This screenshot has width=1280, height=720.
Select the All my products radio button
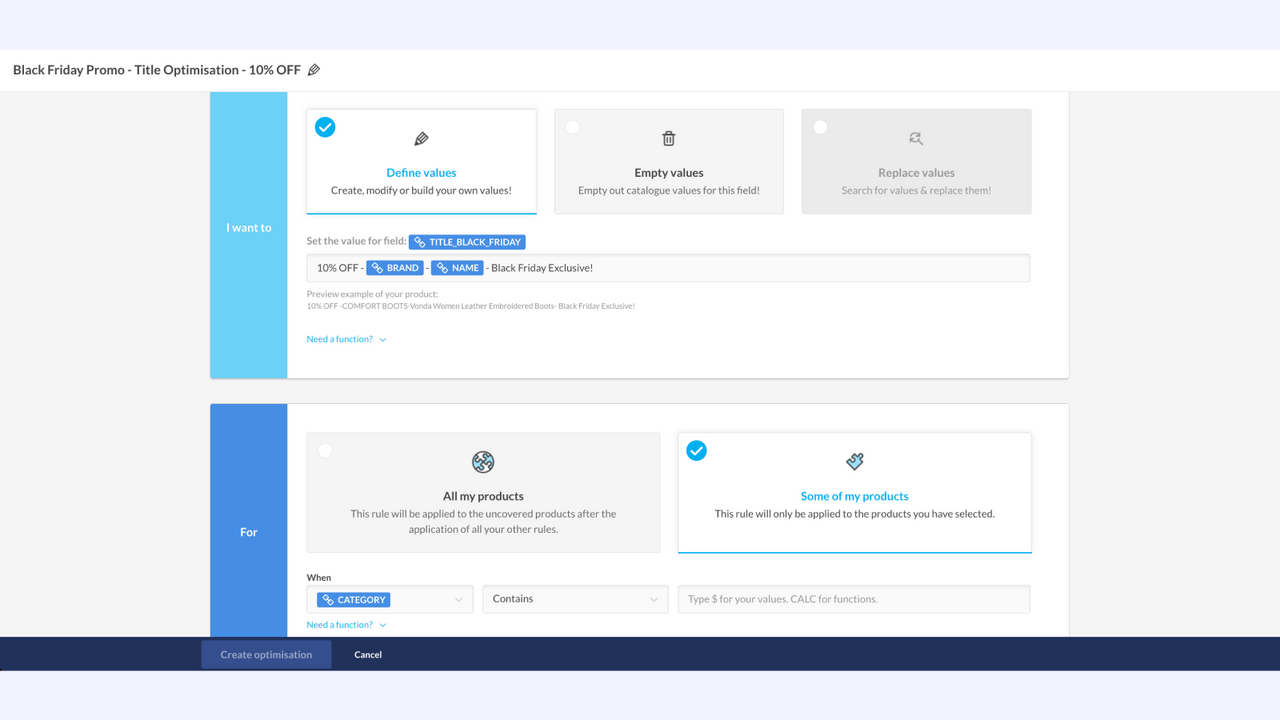pos(325,451)
